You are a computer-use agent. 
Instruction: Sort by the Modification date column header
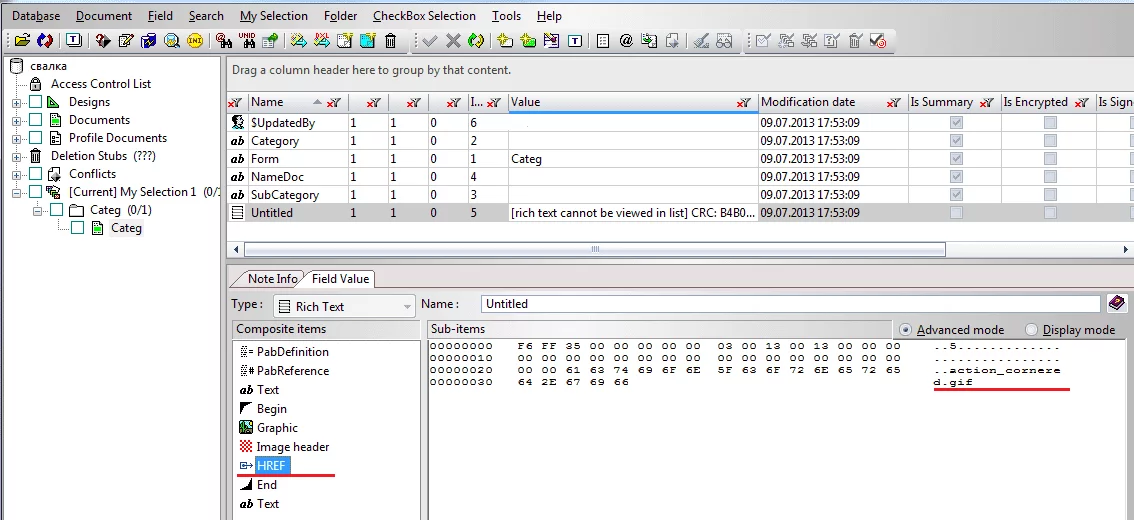(x=808, y=102)
